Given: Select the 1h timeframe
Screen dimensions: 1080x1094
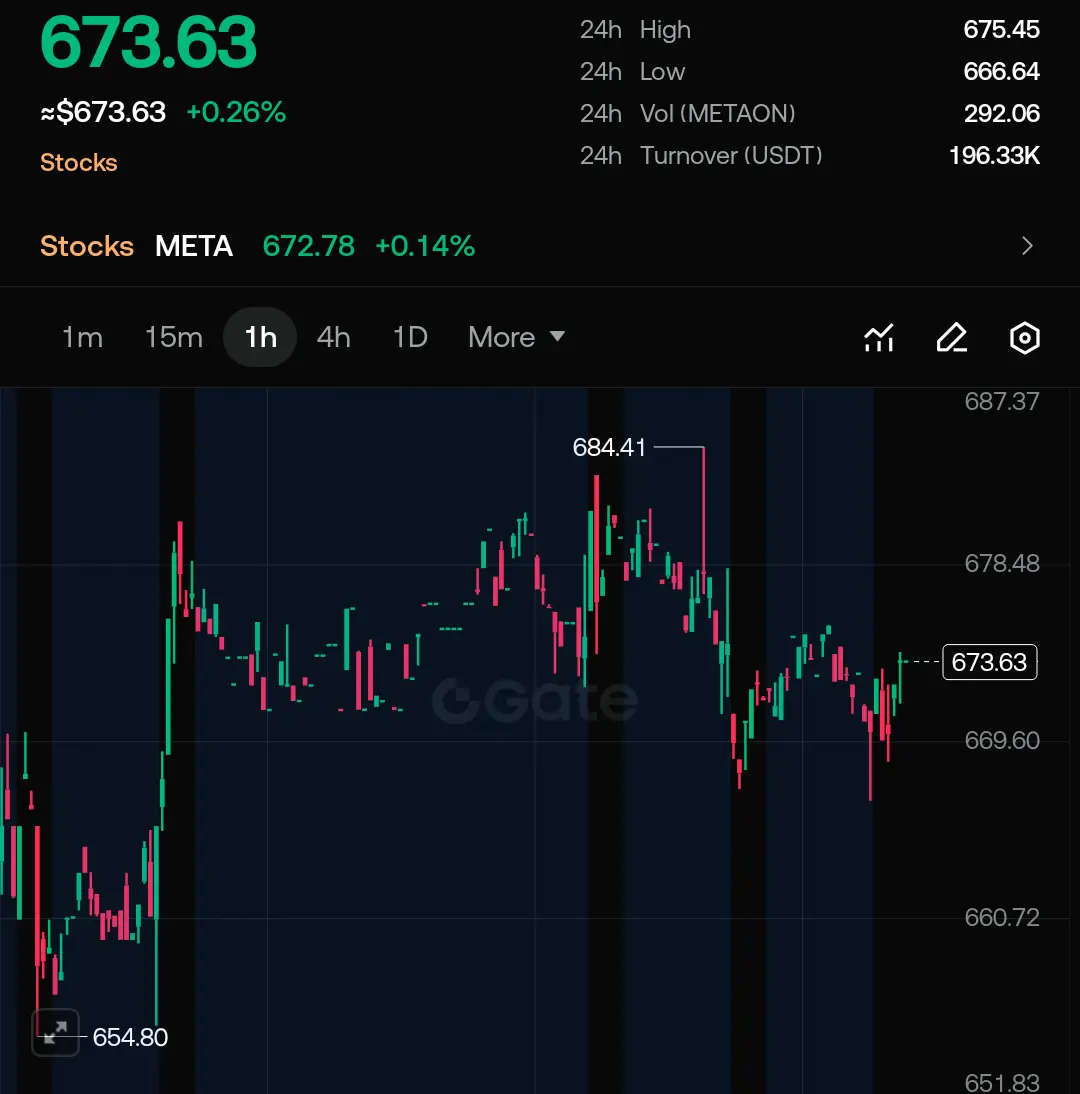Looking at the screenshot, I should [x=260, y=337].
